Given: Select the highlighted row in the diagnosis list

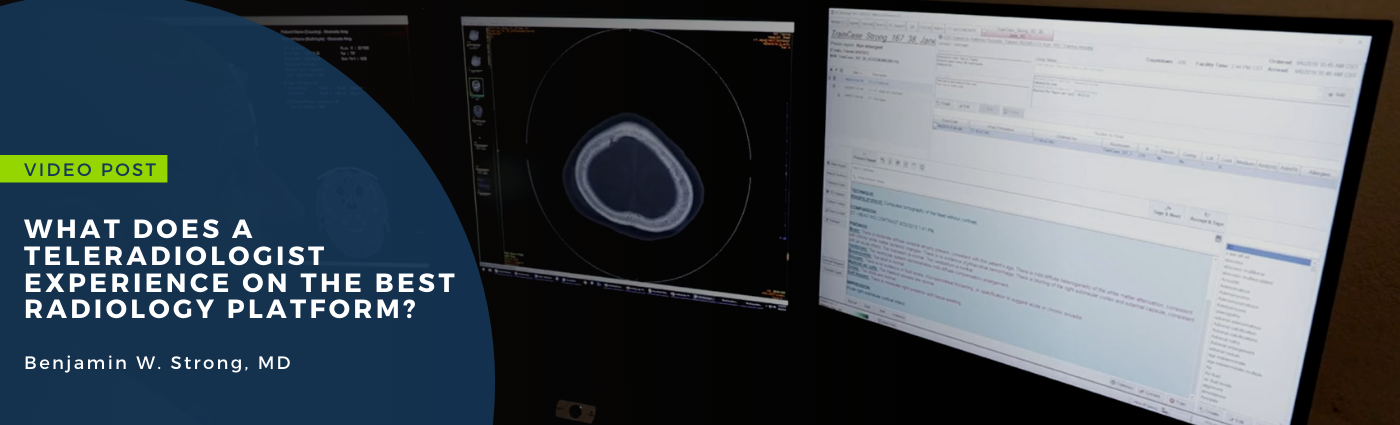Looking at the screenshot, I should point(1268,255).
